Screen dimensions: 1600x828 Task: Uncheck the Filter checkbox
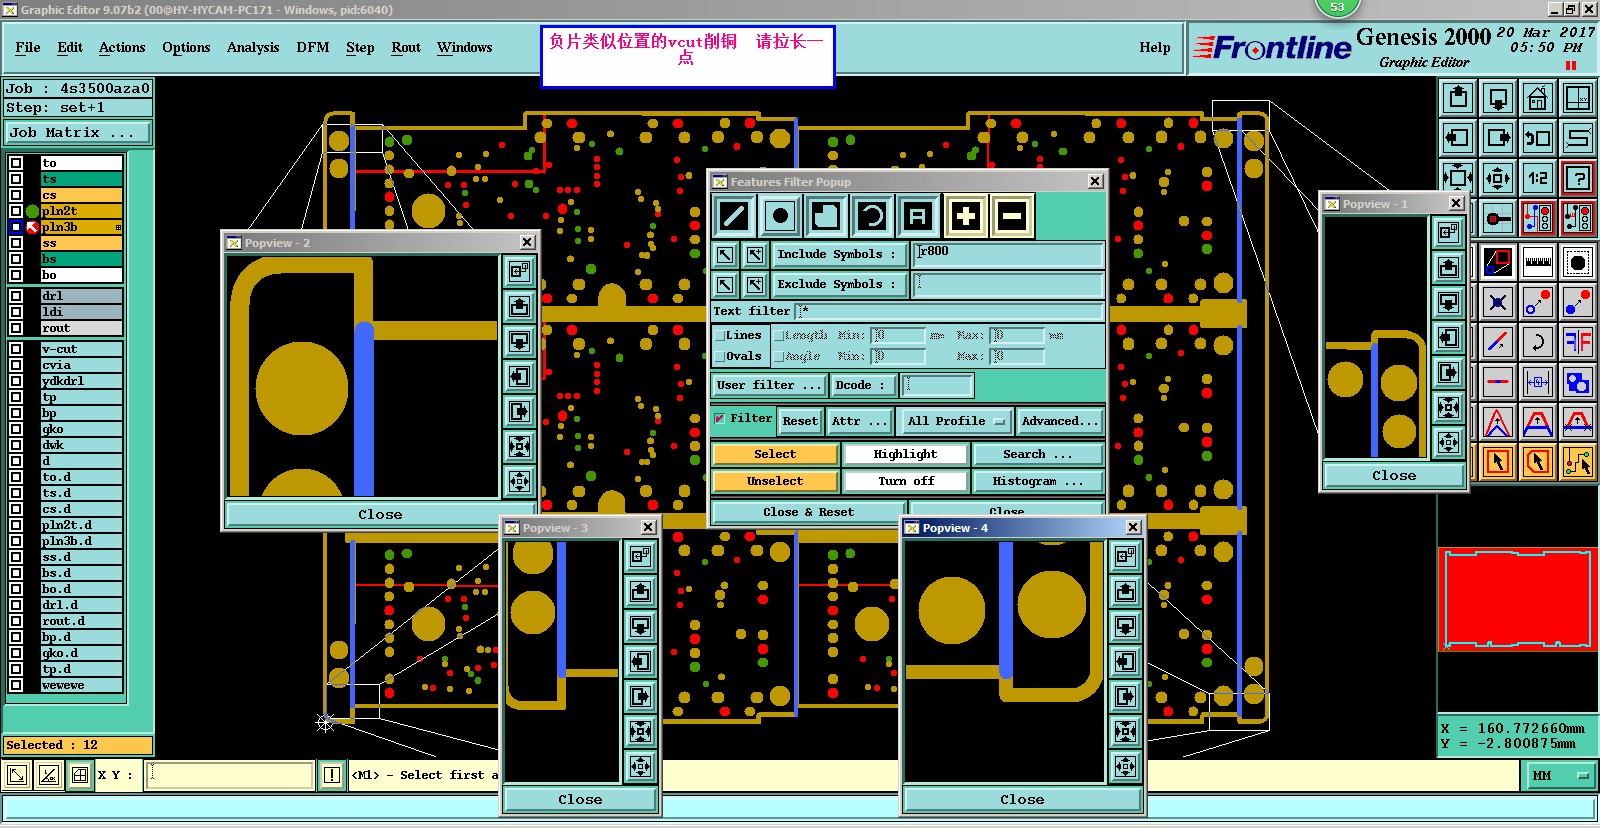(x=720, y=419)
